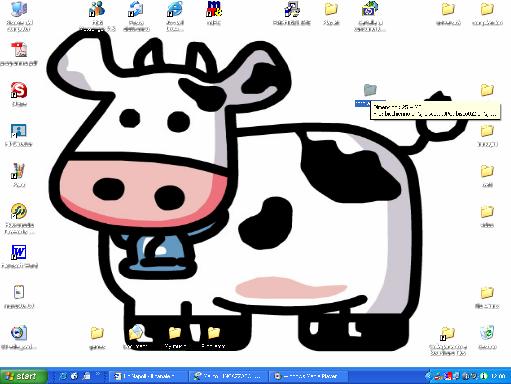
Task: Open the Windows Media Player file icon
Action: pos(19,333)
